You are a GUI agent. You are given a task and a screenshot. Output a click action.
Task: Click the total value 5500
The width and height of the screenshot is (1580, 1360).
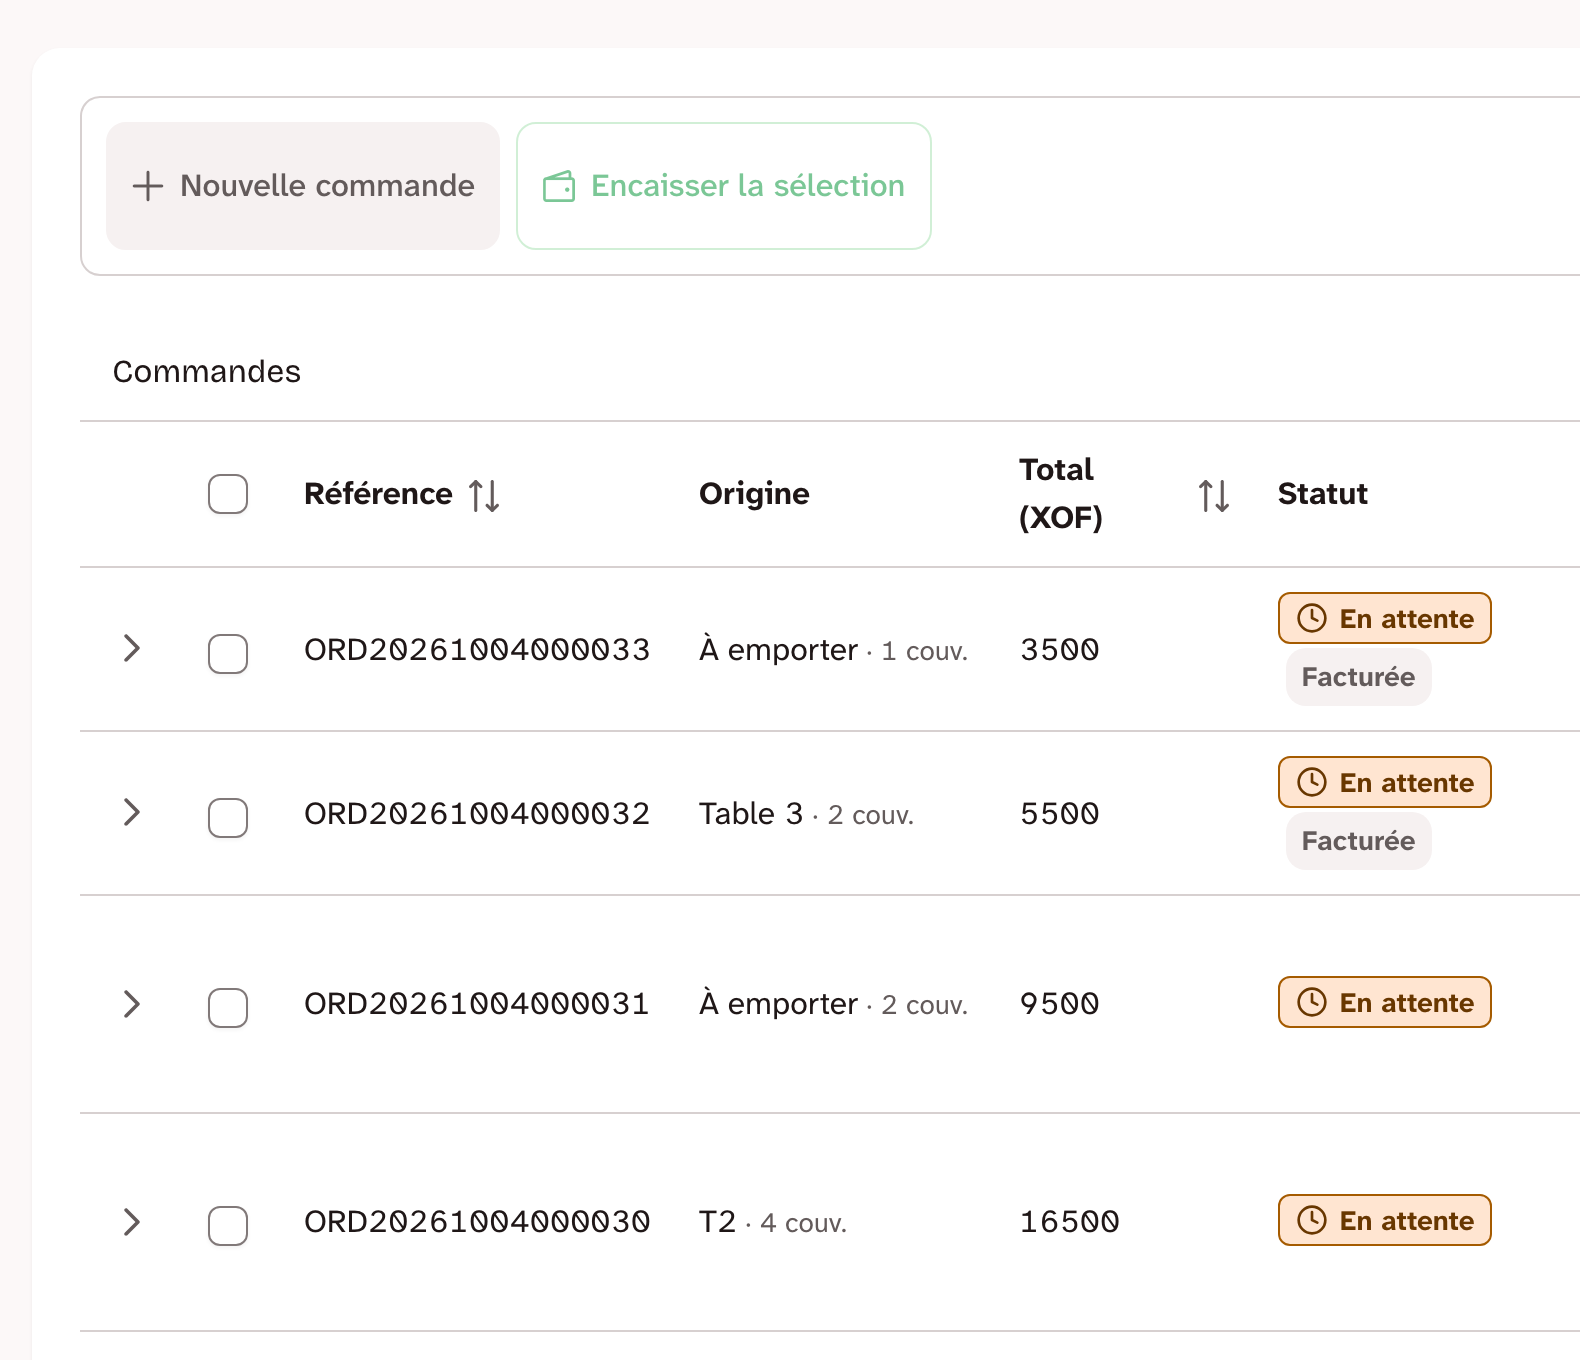[1060, 814]
